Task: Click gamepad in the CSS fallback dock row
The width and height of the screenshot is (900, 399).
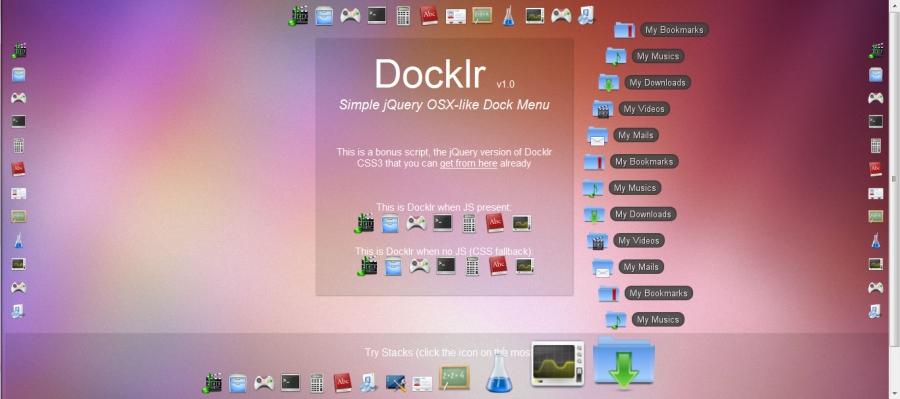Action: [x=420, y=266]
